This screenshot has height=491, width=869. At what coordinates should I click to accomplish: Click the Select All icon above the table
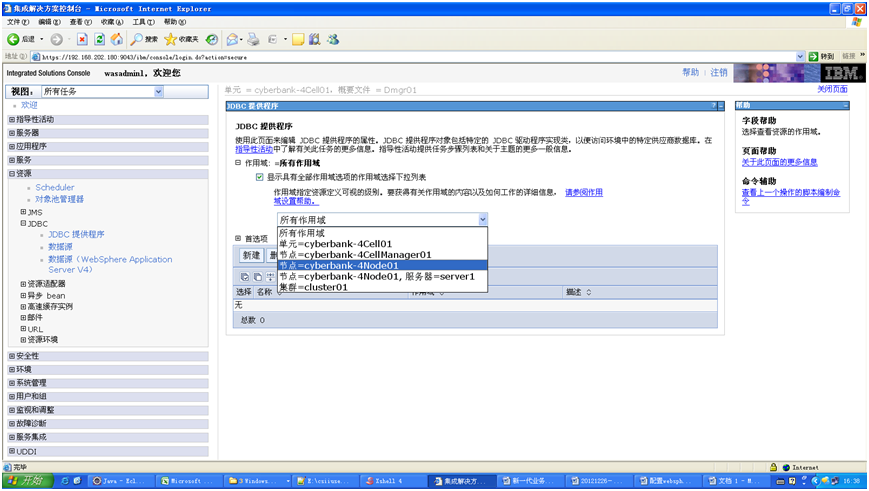244,277
